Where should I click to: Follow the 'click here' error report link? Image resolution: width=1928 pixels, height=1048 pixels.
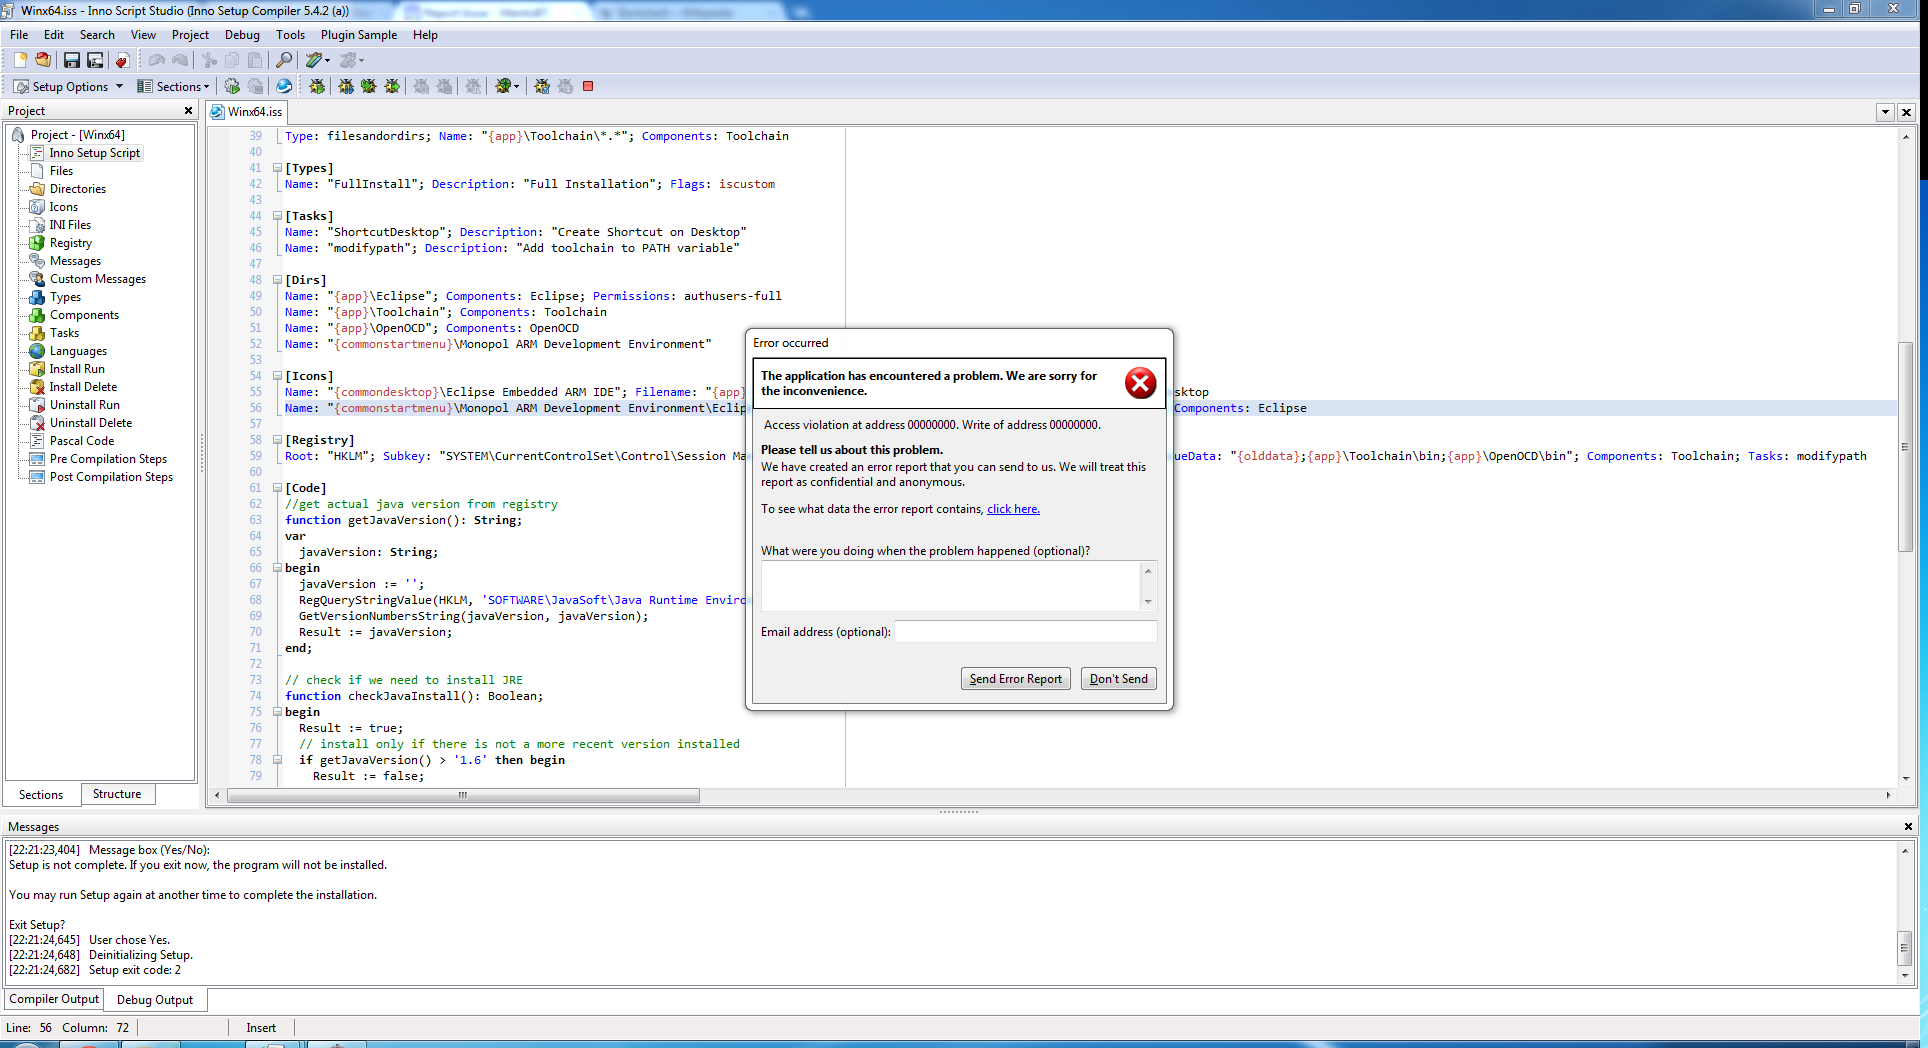[x=1013, y=509]
